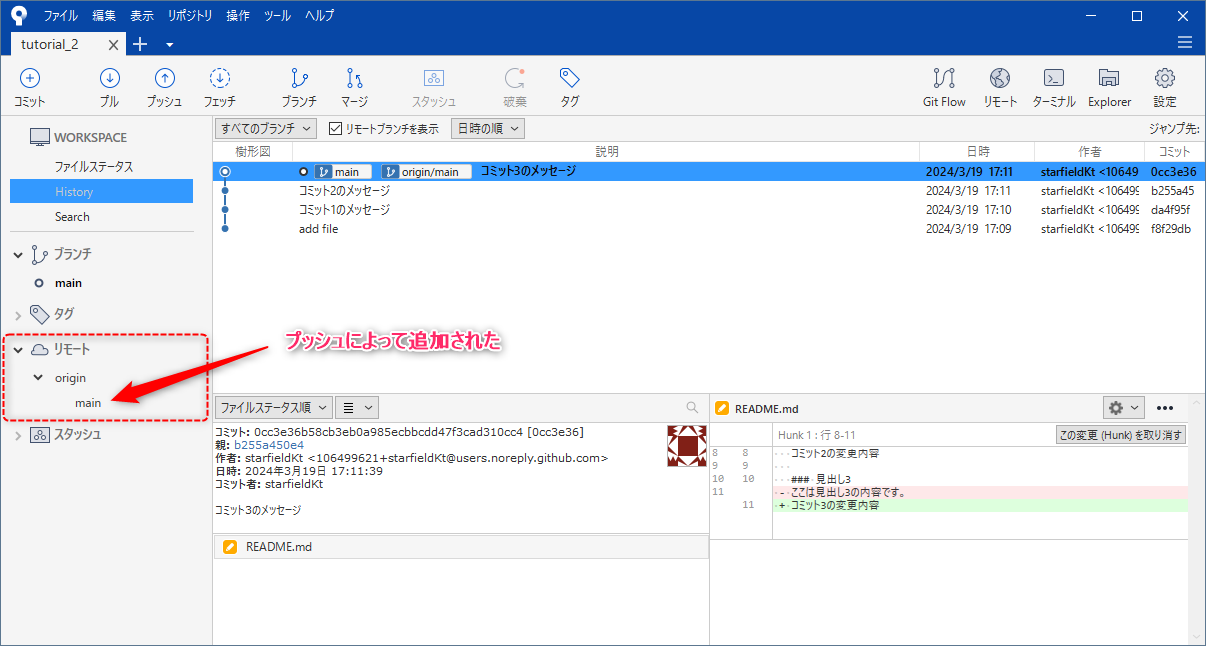This screenshot has height=646, width=1206.
Task: Expand the タグ section in sidebar
Action: point(18,315)
